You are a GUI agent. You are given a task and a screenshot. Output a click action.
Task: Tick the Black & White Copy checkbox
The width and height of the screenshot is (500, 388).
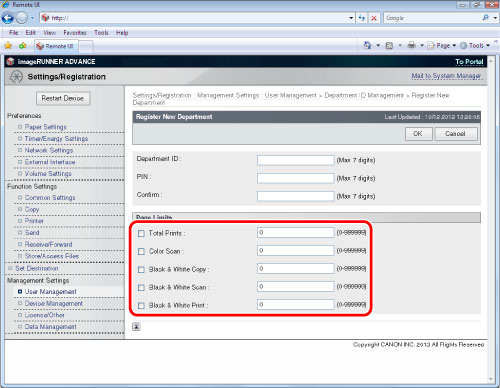point(141,269)
